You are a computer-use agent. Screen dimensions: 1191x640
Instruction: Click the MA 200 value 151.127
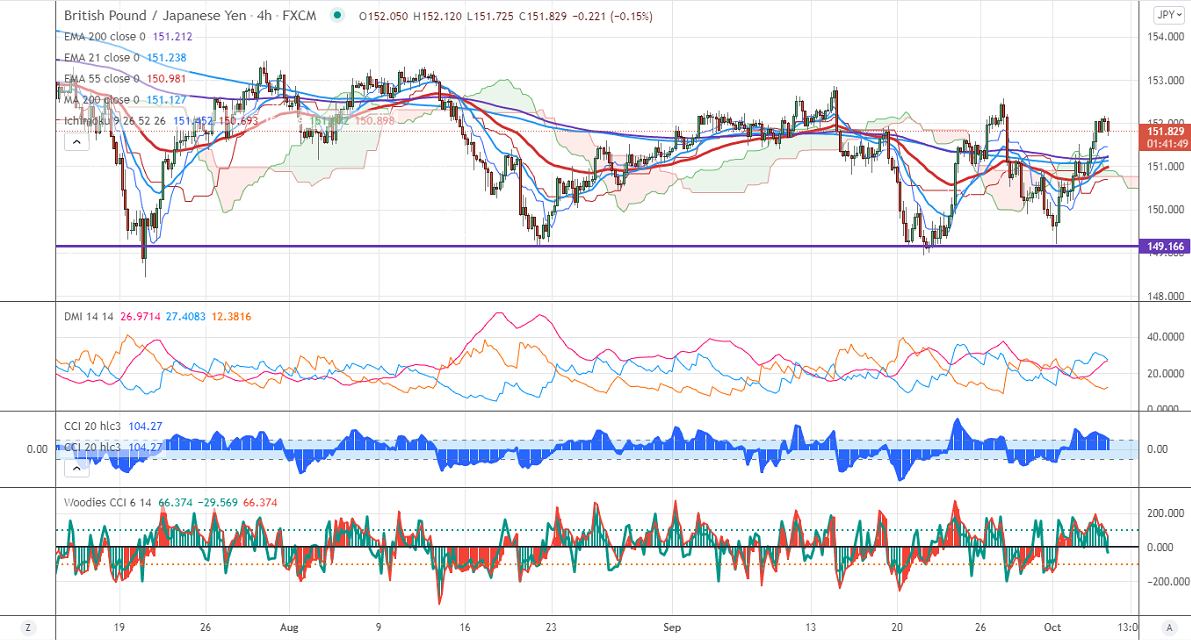point(166,100)
